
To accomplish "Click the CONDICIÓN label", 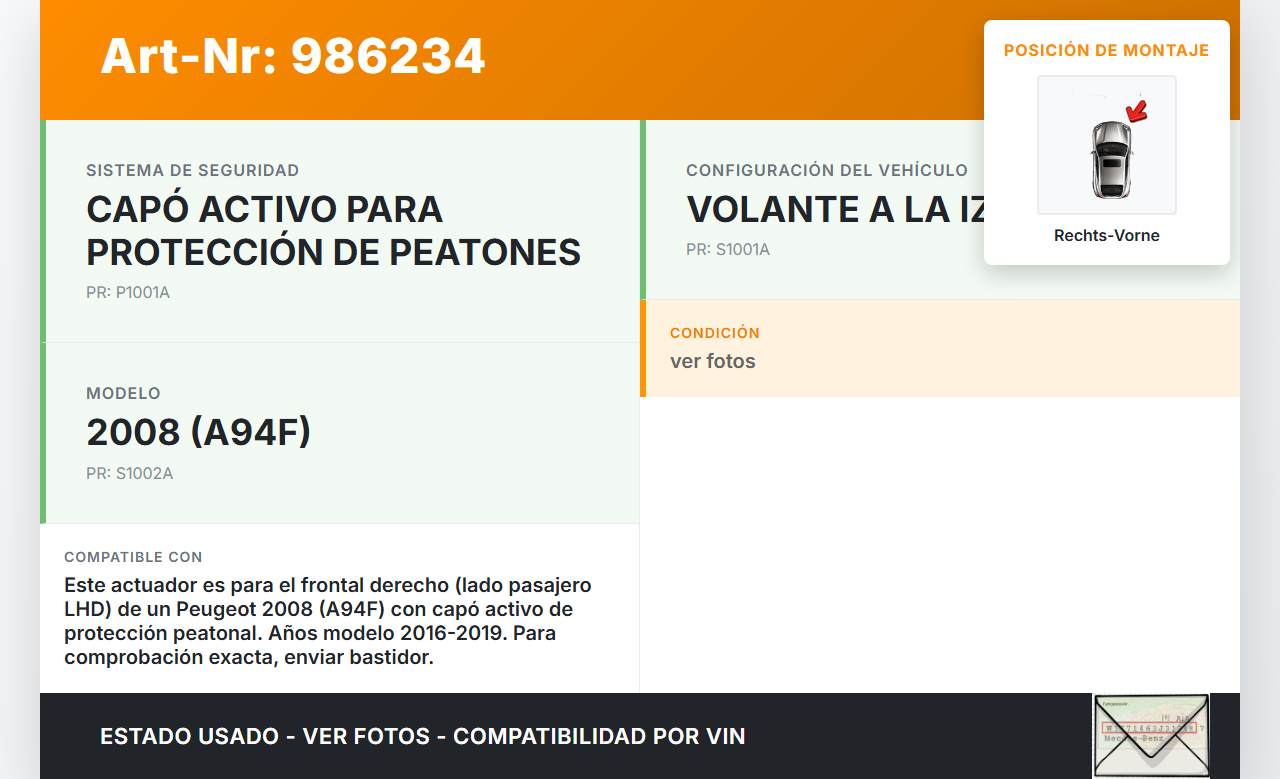I will coord(715,333).
